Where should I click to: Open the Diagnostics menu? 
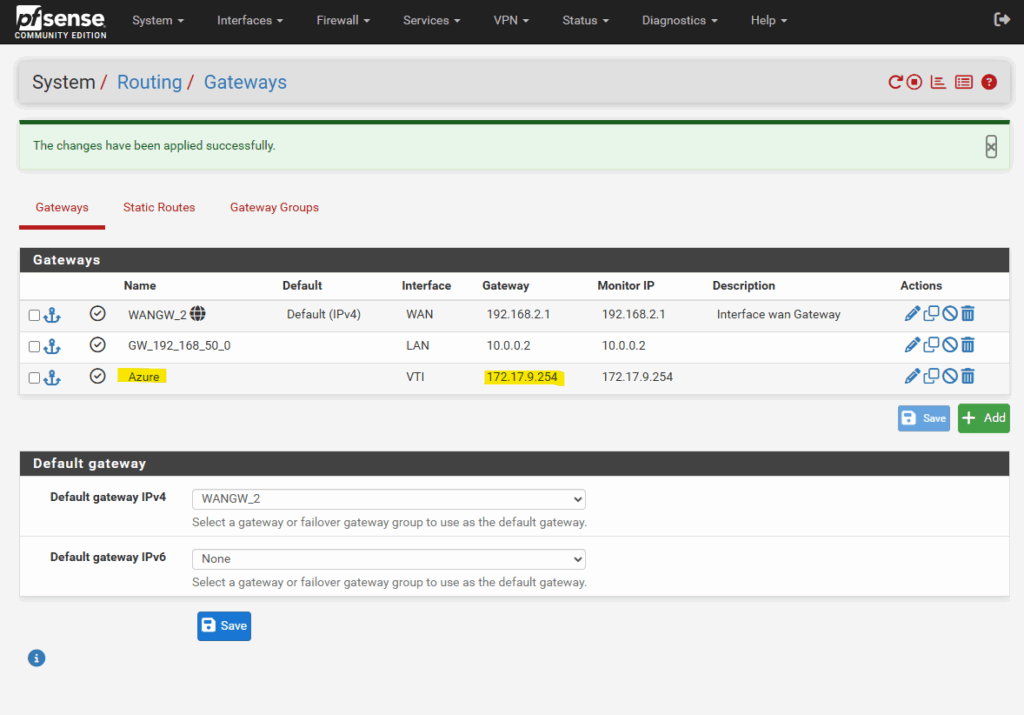(x=679, y=20)
